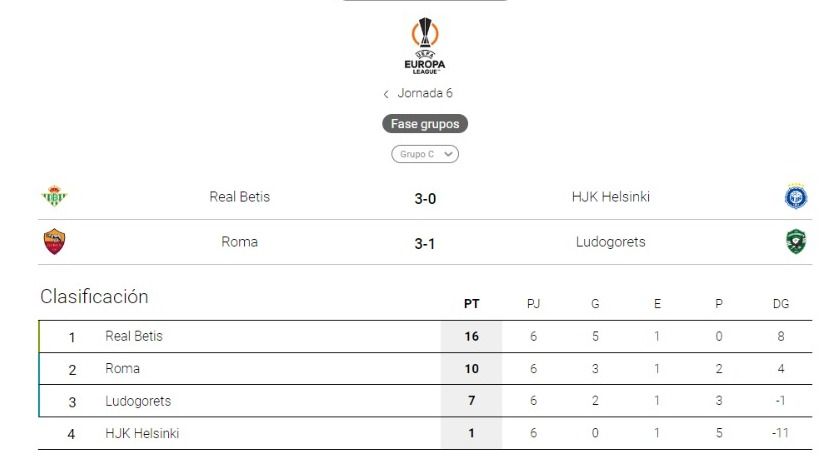Click the Ludogorets club crest
The height and width of the screenshot is (470, 828).
pyautogui.click(x=796, y=241)
